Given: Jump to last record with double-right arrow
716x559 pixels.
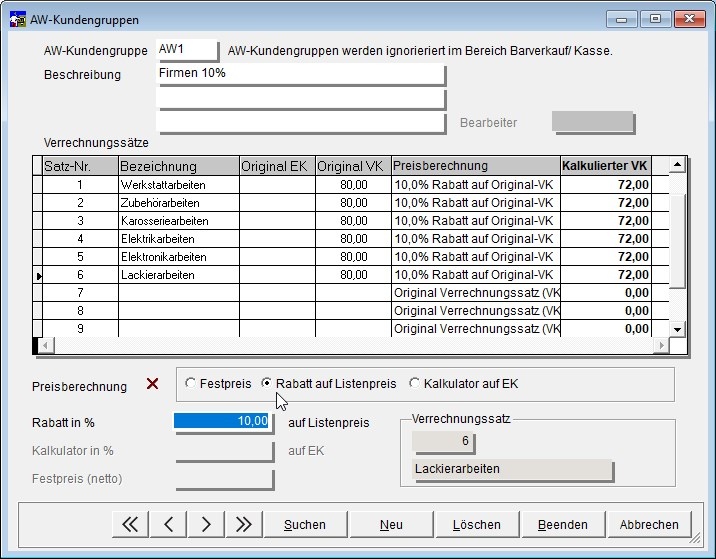Looking at the screenshot, I should click(244, 524).
